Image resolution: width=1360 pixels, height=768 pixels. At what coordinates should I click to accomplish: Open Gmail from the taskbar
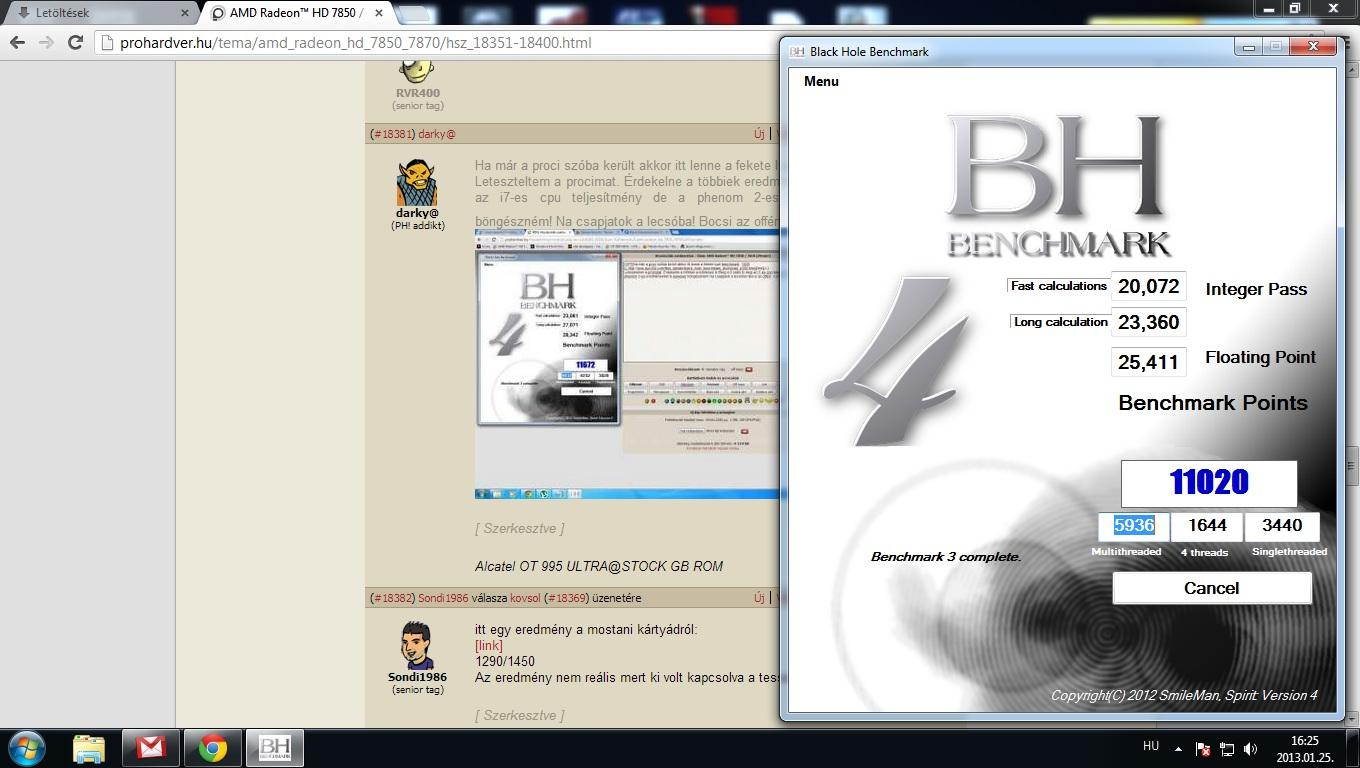[x=151, y=748]
